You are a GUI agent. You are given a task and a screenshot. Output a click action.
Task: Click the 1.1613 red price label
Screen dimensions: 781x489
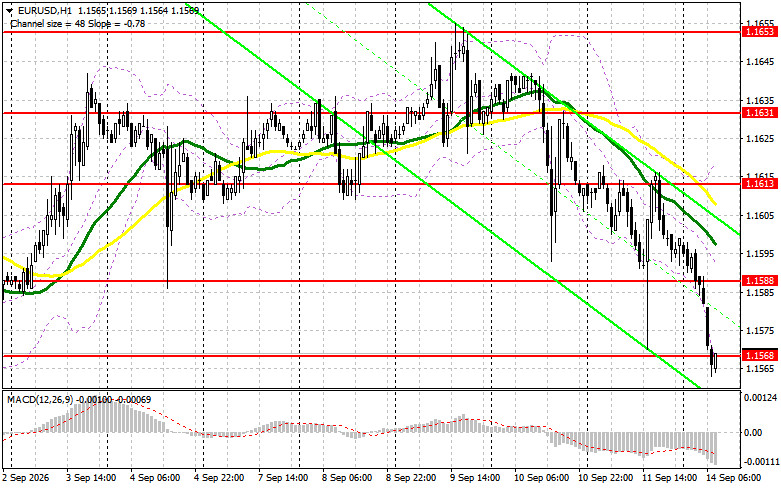pos(760,184)
